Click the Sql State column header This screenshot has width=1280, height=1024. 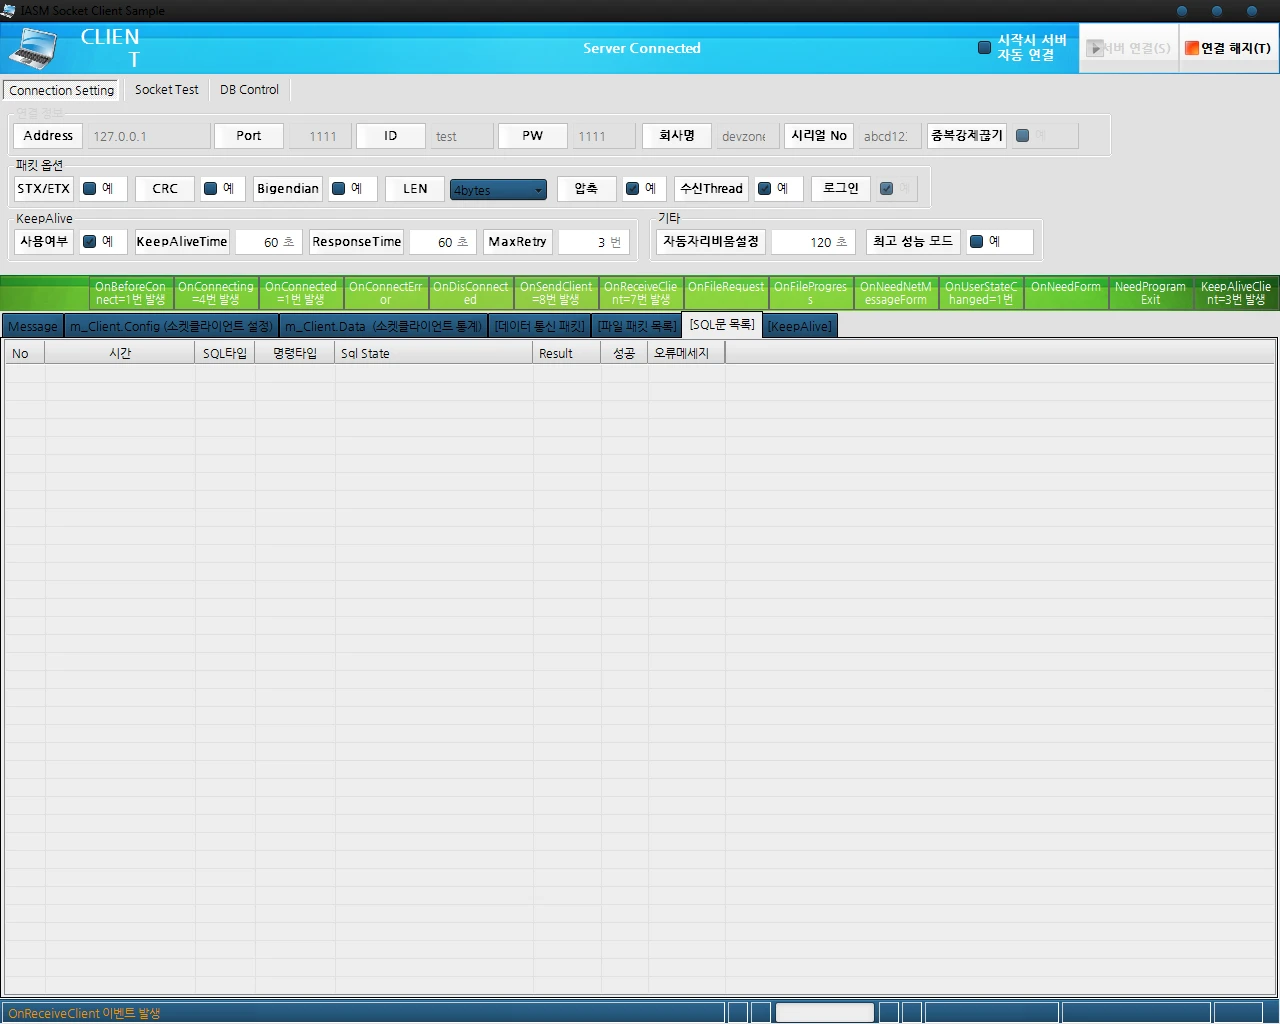434,353
